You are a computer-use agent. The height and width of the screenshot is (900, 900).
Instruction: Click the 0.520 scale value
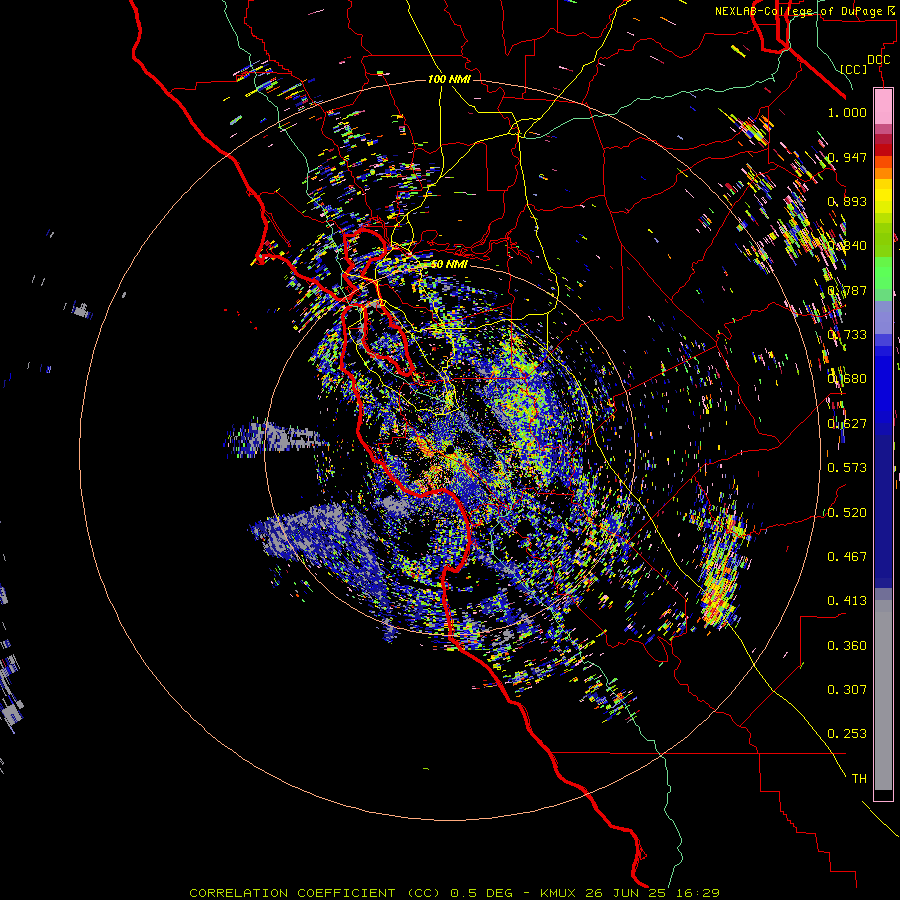click(847, 512)
